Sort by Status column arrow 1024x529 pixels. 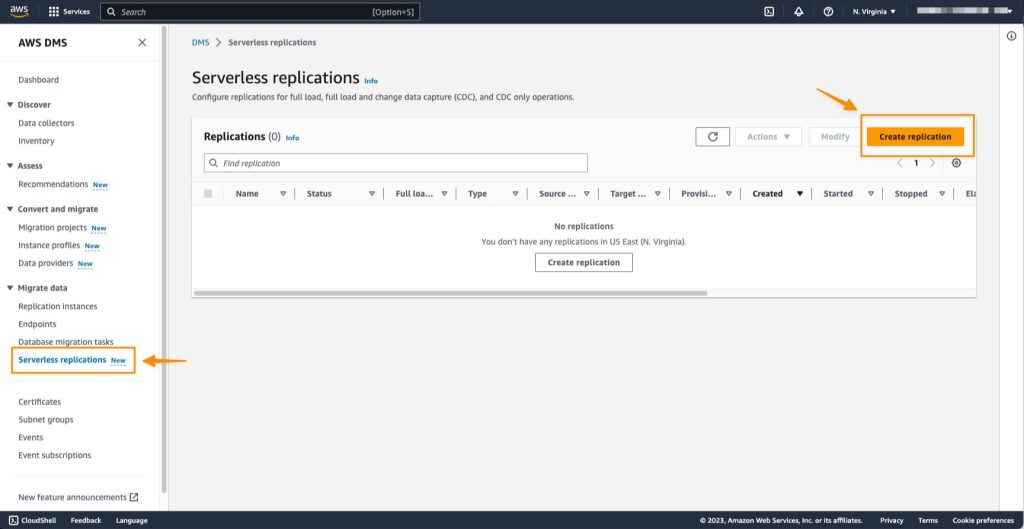(x=372, y=194)
